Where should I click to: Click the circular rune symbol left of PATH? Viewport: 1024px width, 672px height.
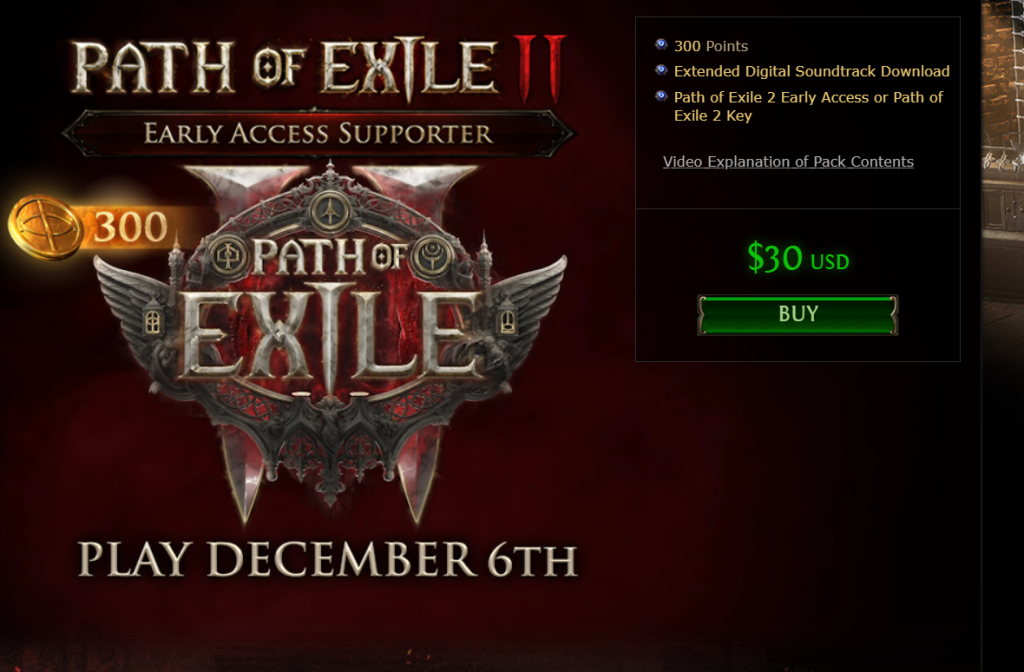tap(228, 257)
